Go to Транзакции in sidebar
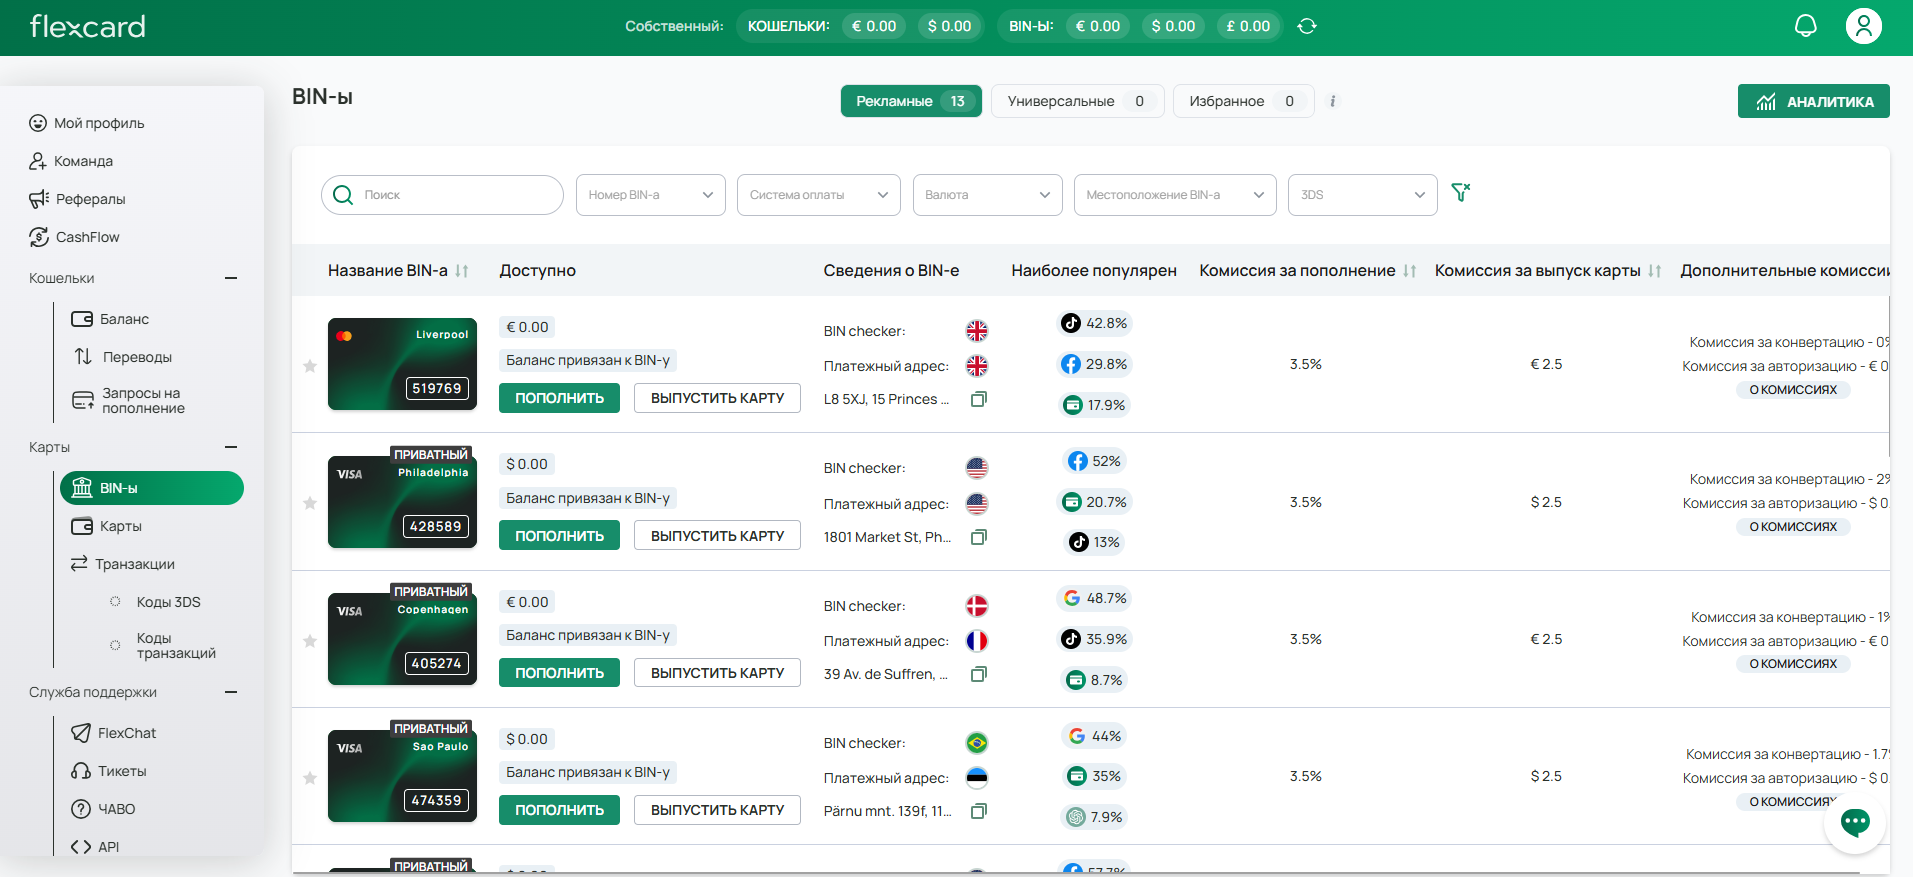This screenshot has width=1913, height=877. (x=123, y=564)
